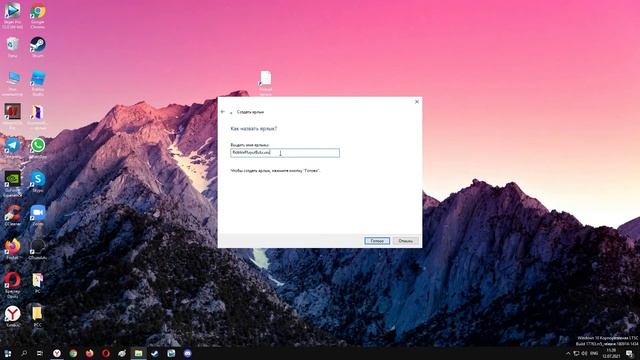
Task: Select the GeForce Experience desktop shortcut
Action: pos(13,184)
